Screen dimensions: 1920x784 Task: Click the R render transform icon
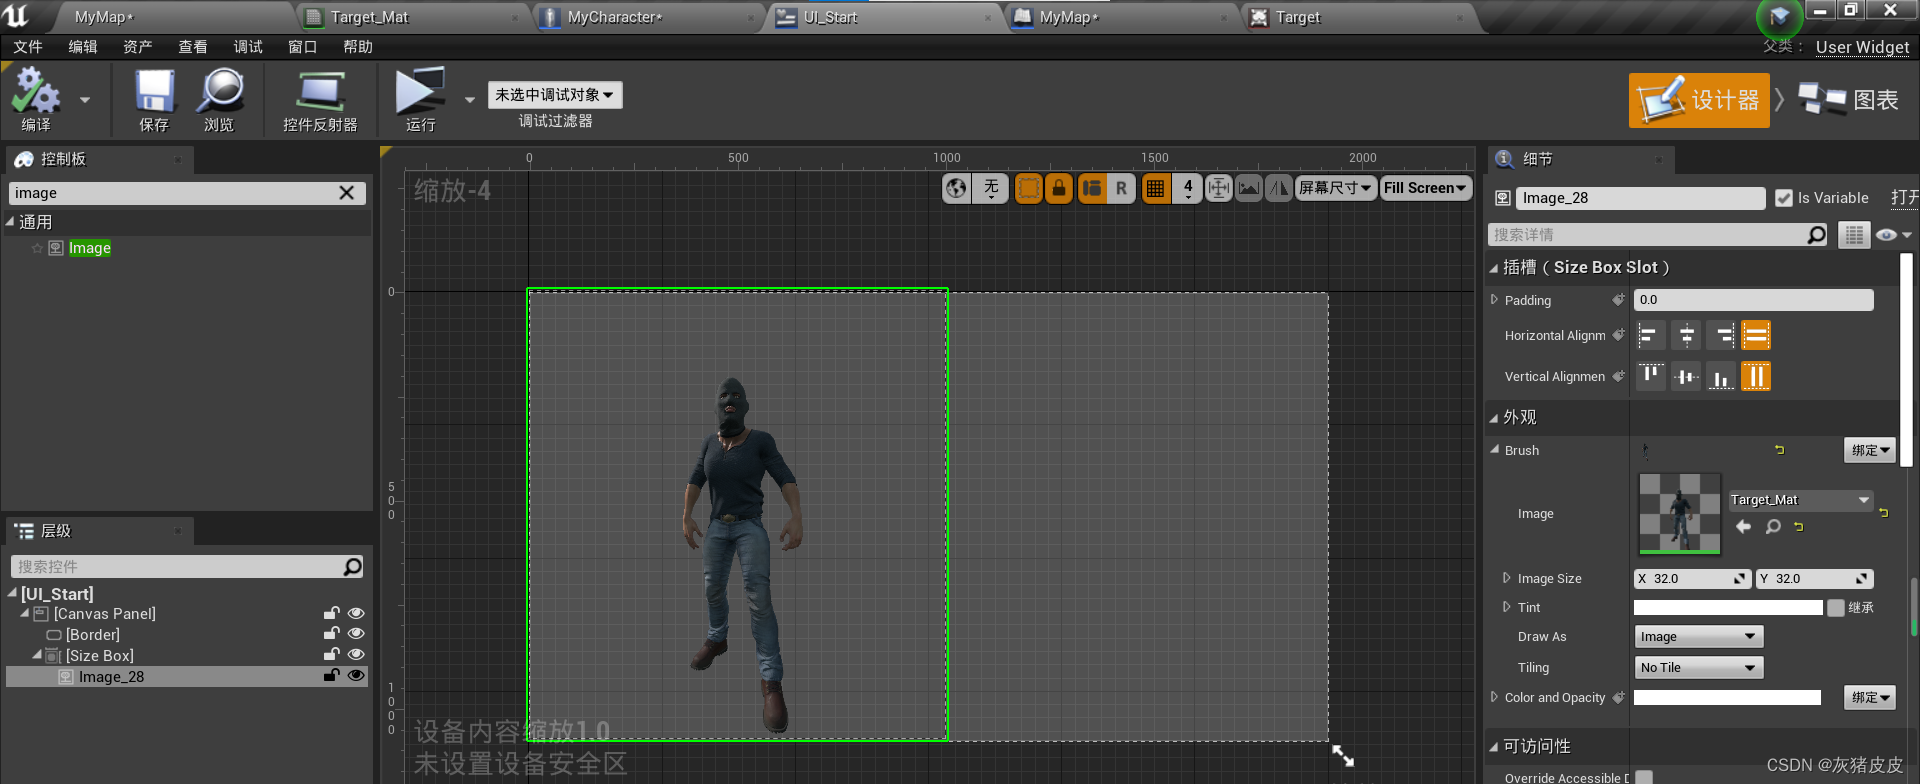coord(1121,188)
